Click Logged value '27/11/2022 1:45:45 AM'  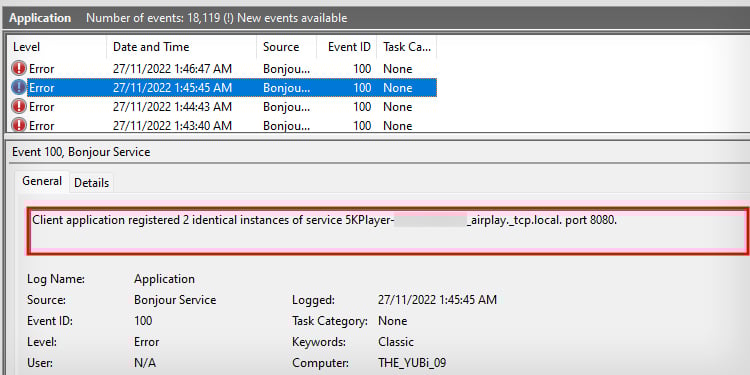coord(437,300)
